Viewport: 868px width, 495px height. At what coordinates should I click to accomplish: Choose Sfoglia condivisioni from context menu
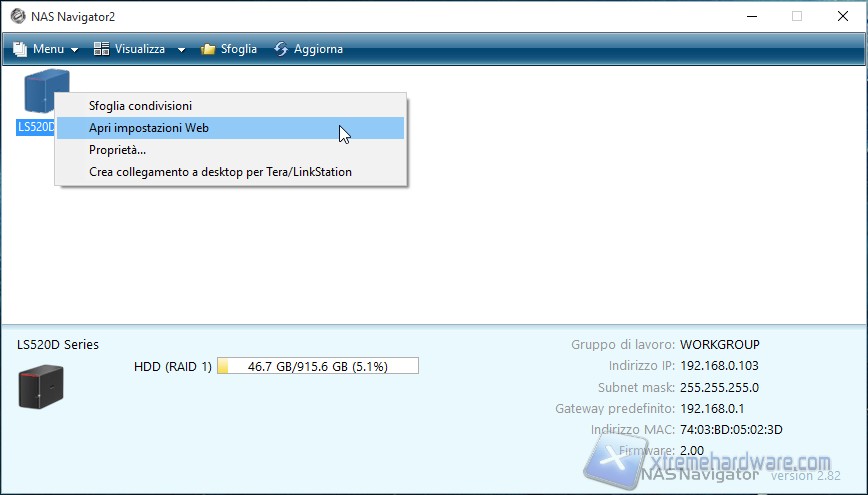[140, 105]
